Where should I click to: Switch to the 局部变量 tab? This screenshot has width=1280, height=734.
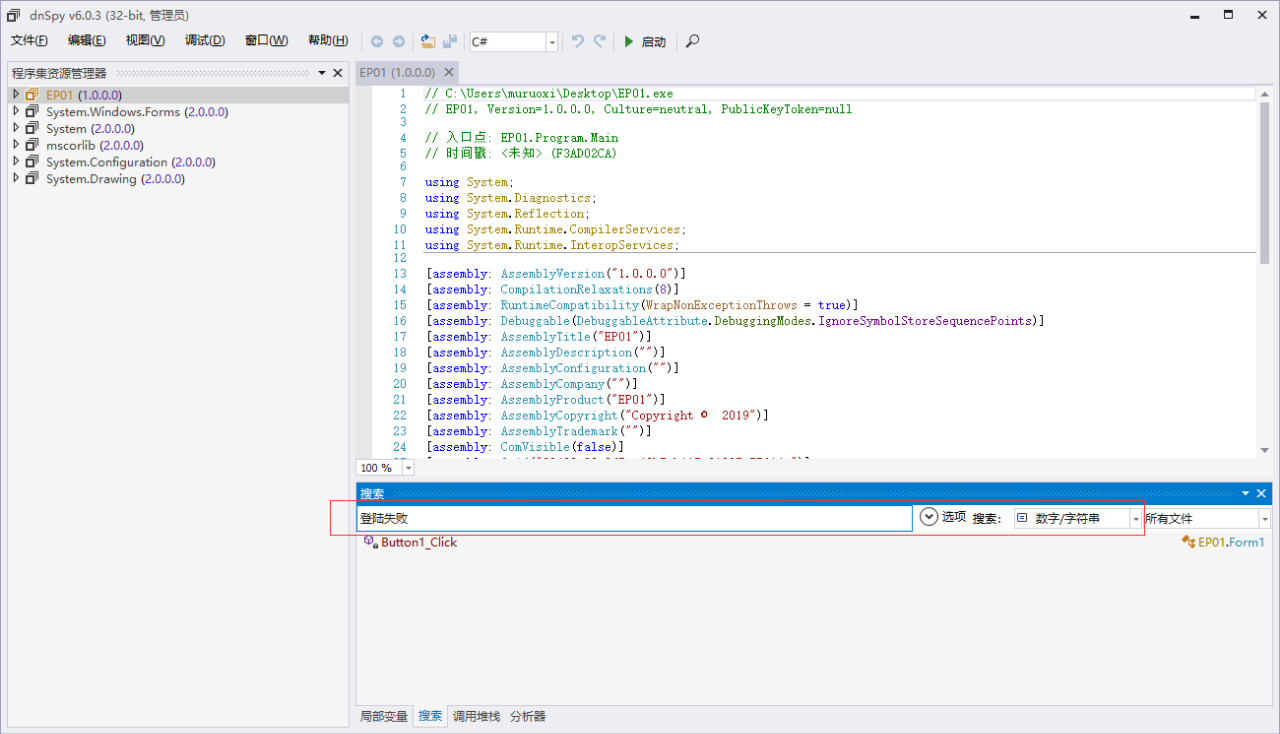[385, 716]
